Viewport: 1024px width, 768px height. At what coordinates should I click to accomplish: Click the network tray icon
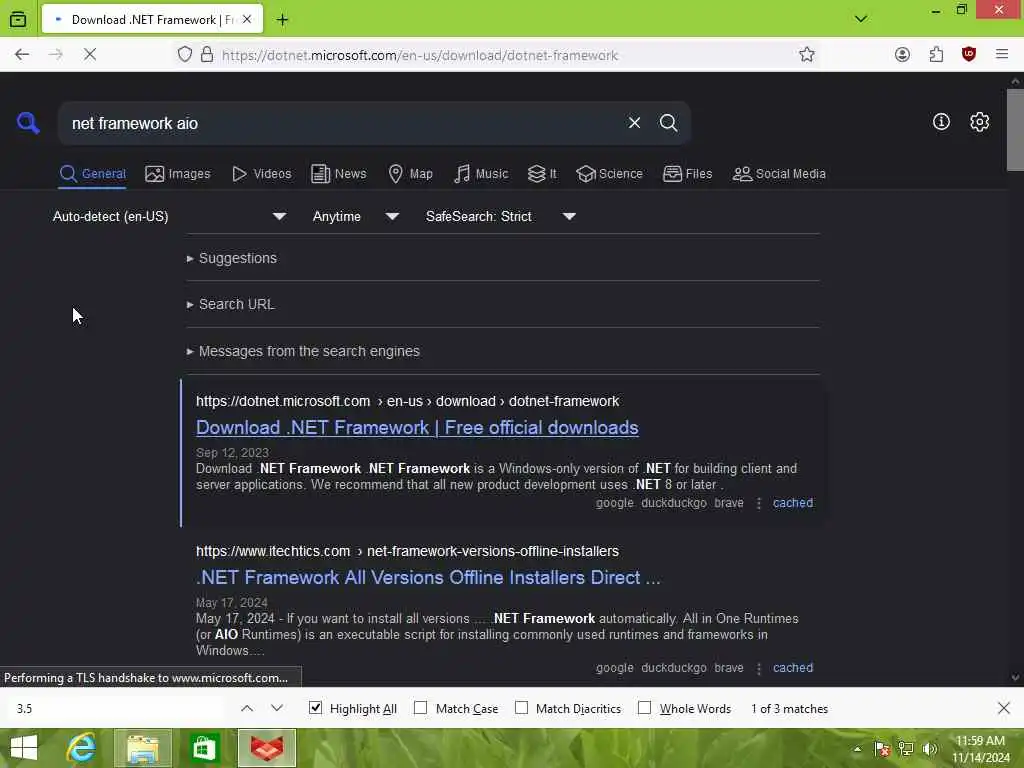coord(906,749)
